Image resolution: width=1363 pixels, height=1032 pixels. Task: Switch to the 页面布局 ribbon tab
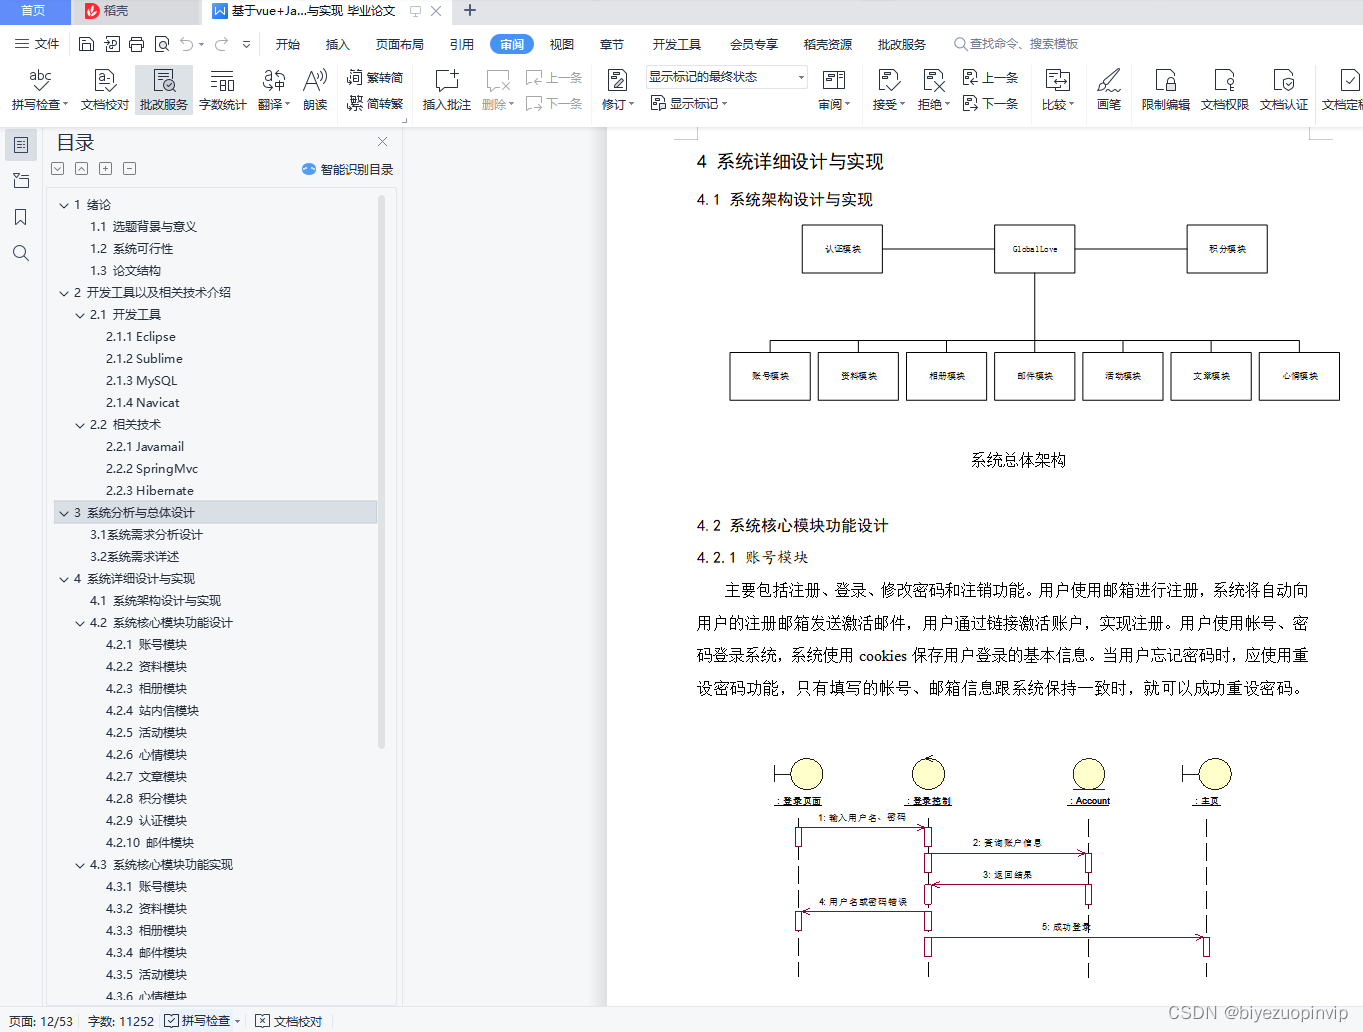[400, 44]
